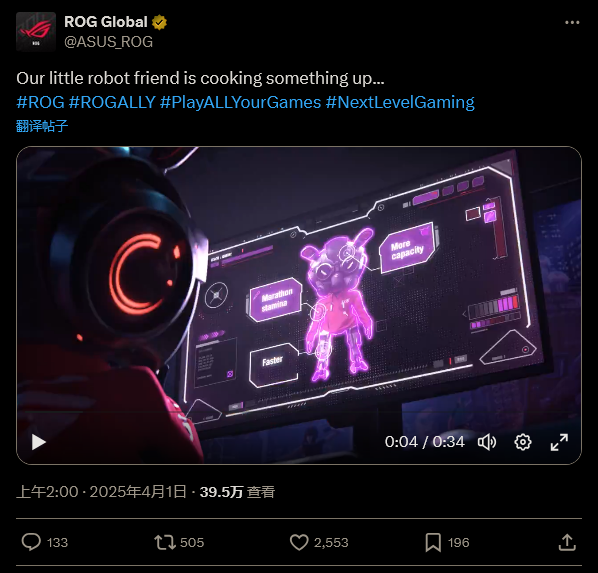Image resolution: width=598 pixels, height=573 pixels.
Task: Click the 39.5万 查看 view count
Action: coord(237,492)
